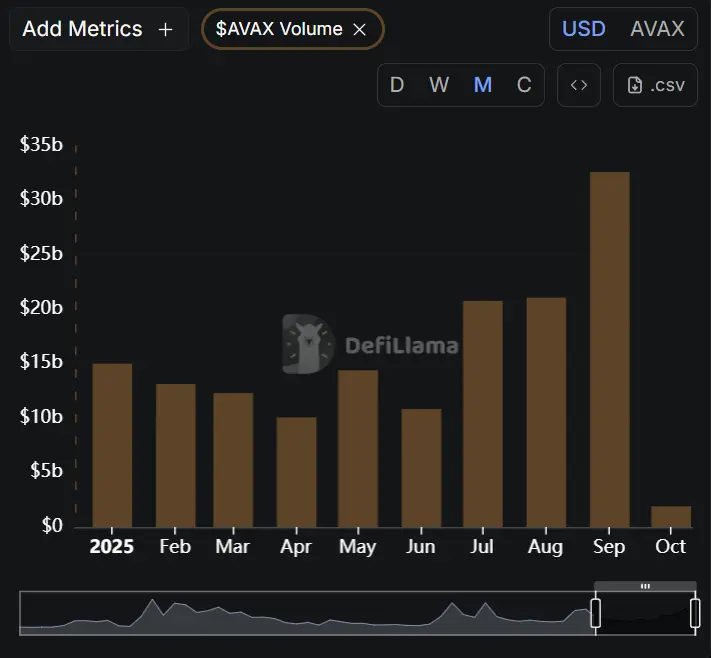Select monthly (M) interval
The width and height of the screenshot is (711, 658).
[482, 85]
